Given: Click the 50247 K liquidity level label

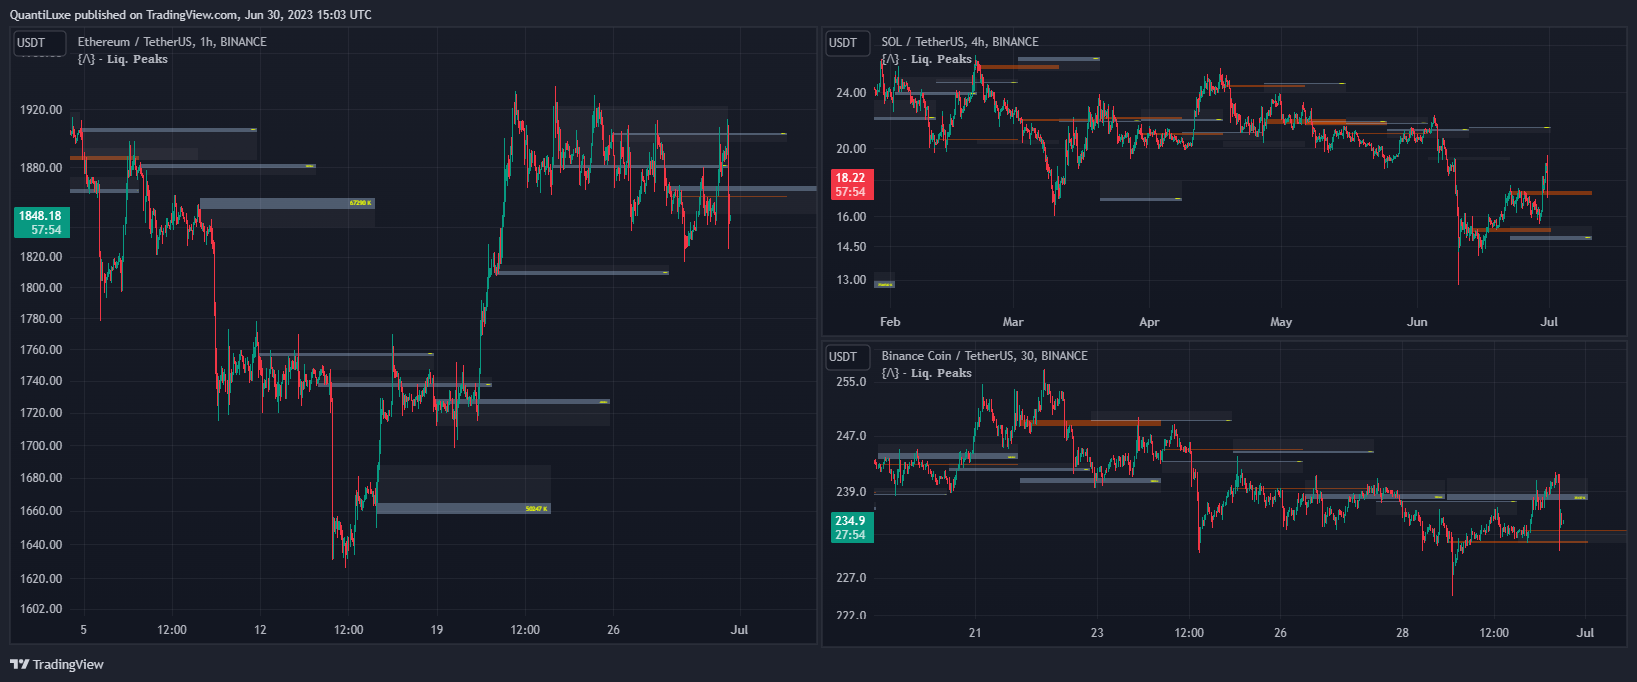Looking at the screenshot, I should [x=537, y=509].
